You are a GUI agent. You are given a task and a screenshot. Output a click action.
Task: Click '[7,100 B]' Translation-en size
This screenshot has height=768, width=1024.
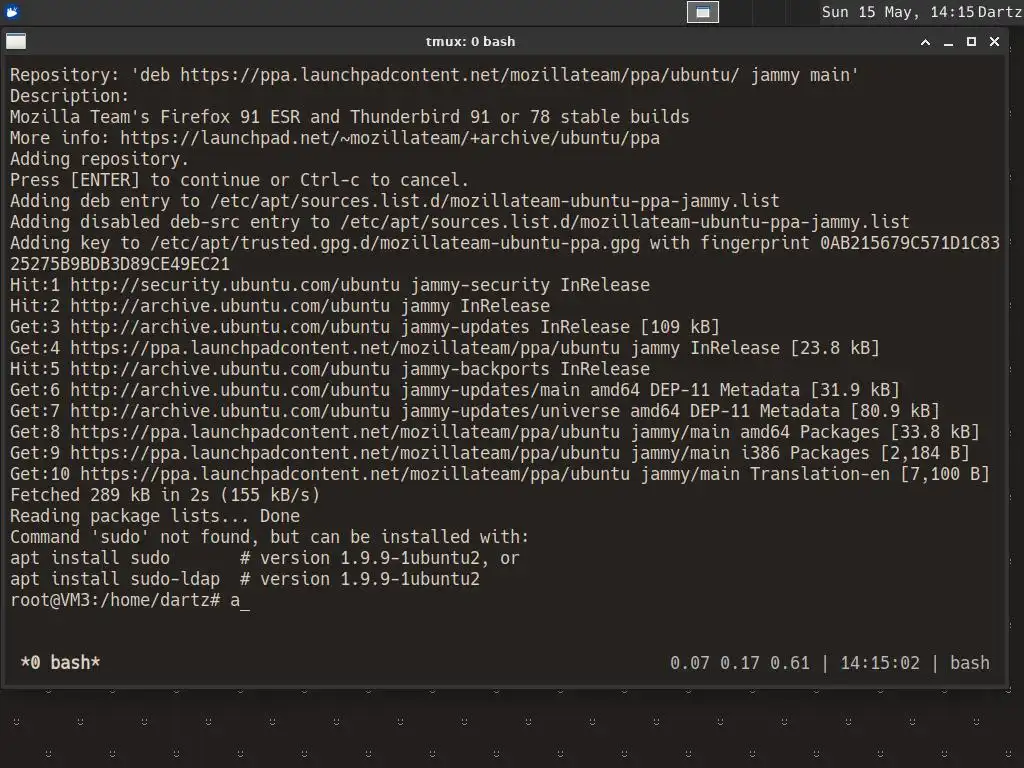click(945, 473)
